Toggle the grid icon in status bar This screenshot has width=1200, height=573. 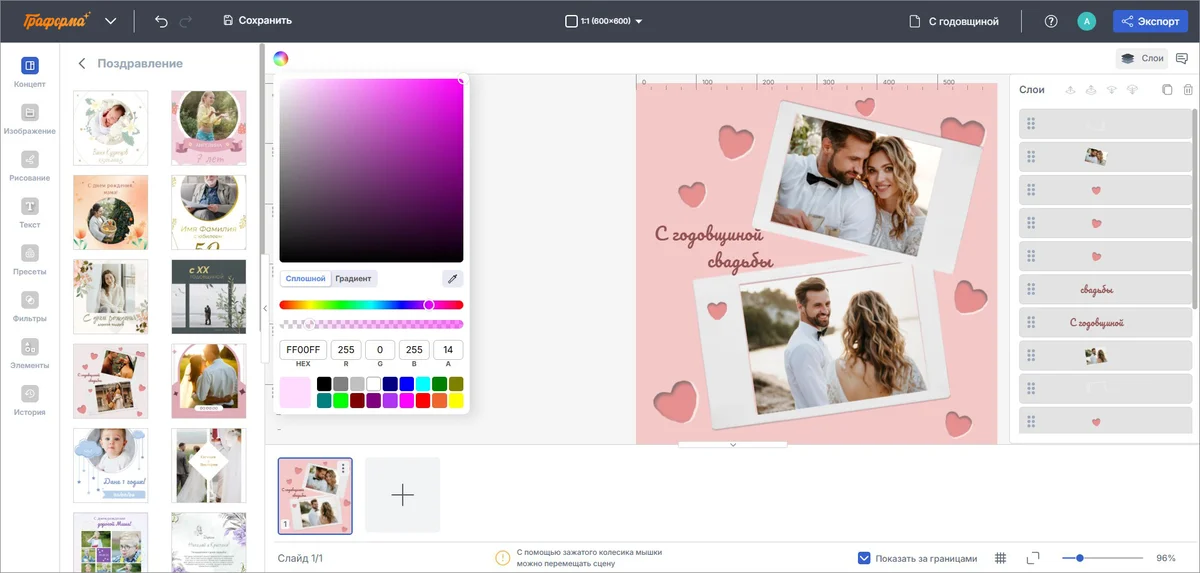point(1001,558)
